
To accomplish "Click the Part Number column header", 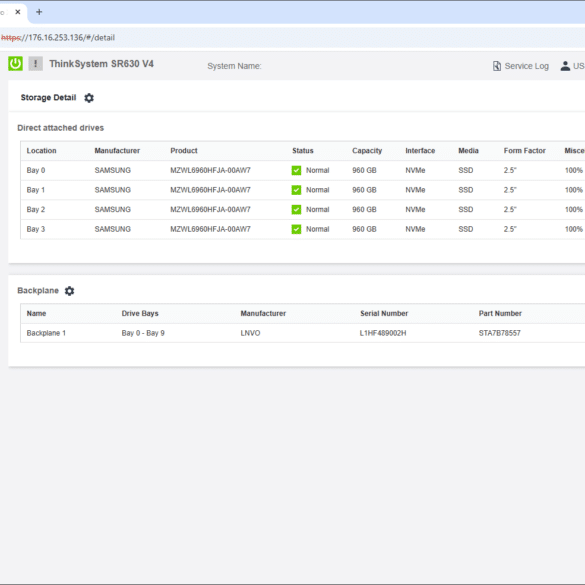I will click(x=500, y=313).
